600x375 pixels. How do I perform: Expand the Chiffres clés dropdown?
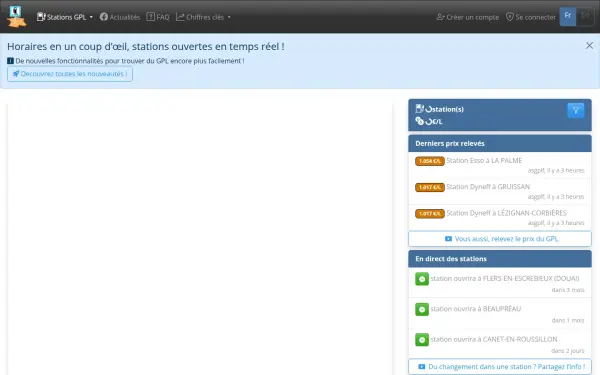[203, 17]
